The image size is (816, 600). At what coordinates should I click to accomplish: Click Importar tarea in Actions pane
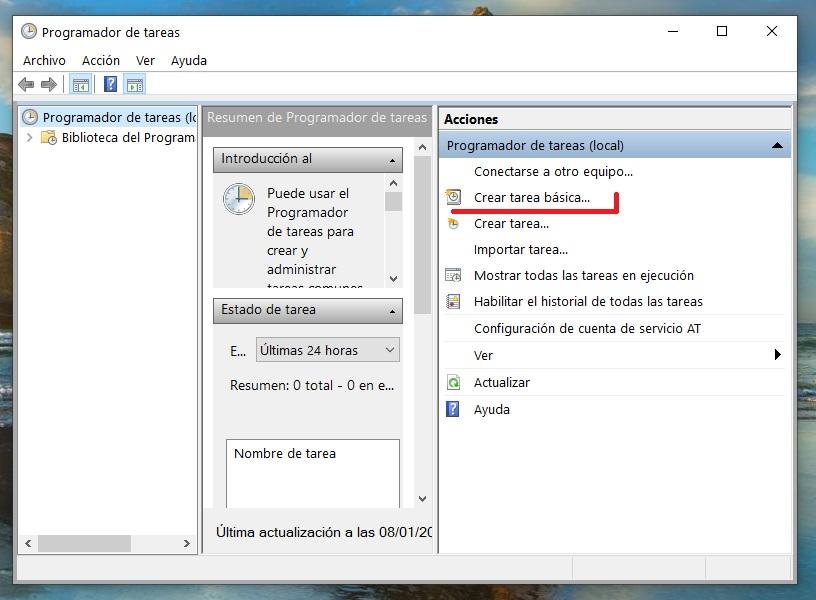pos(520,250)
